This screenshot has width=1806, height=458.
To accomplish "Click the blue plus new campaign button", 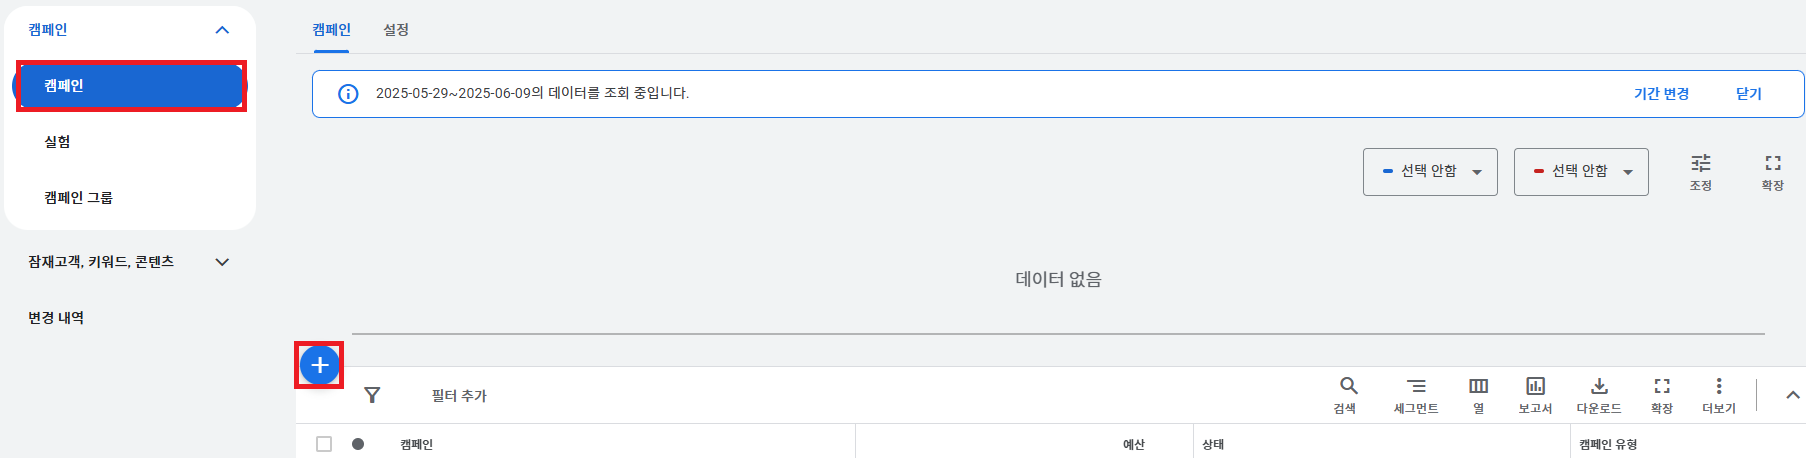I will [320, 365].
